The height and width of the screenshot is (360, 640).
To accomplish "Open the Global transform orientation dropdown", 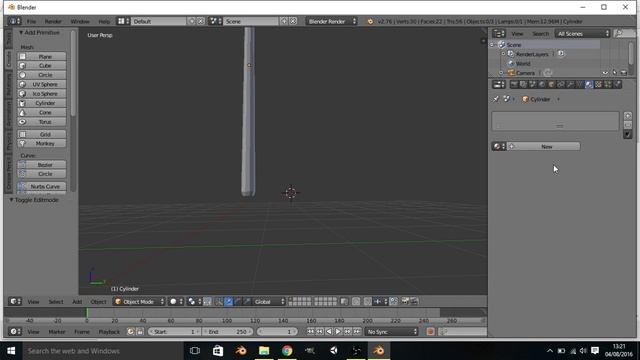I will click(269, 302).
